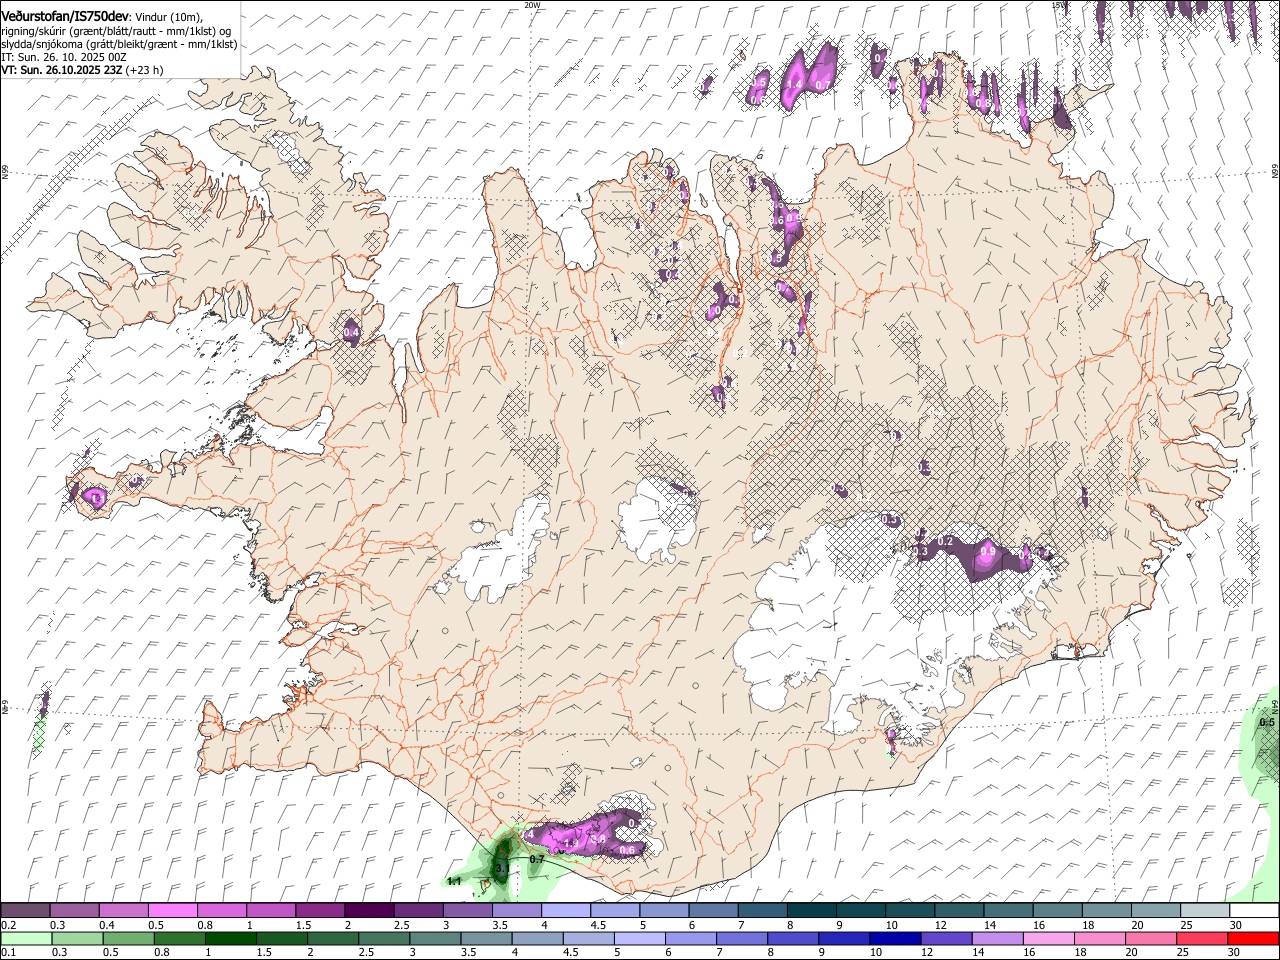Screen dimensions: 1280x960
Task: Pick the top-scale 0.4 orchid swatch
Action: click(x=123, y=910)
